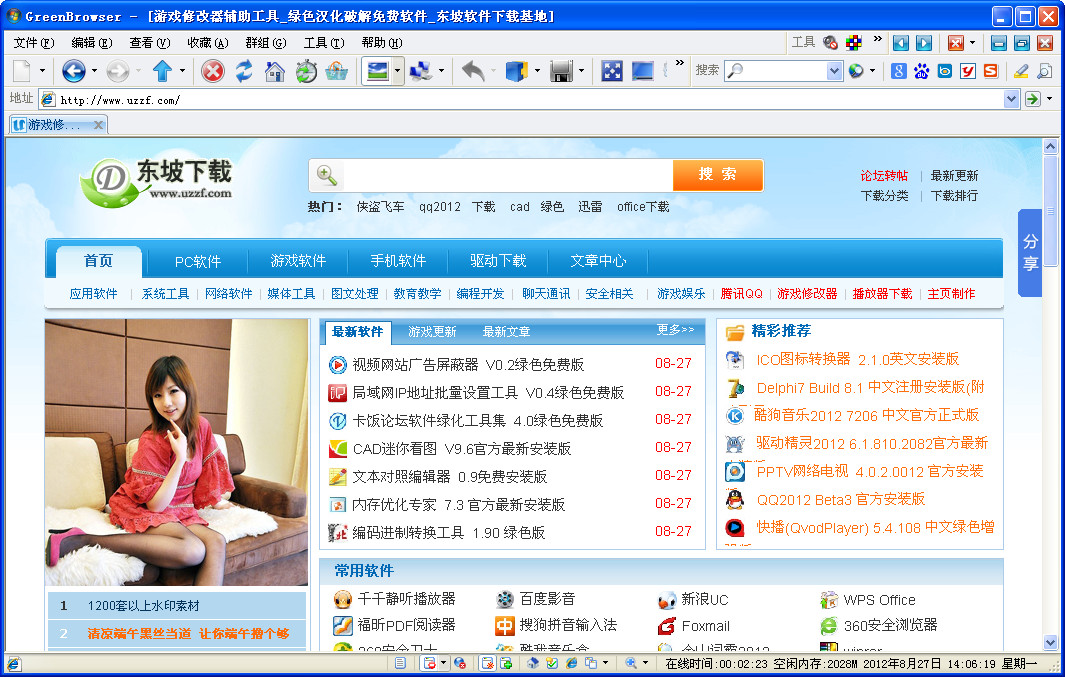1065x677 pixels.
Task: Open the 论坛转帖 link
Action: coord(884,175)
